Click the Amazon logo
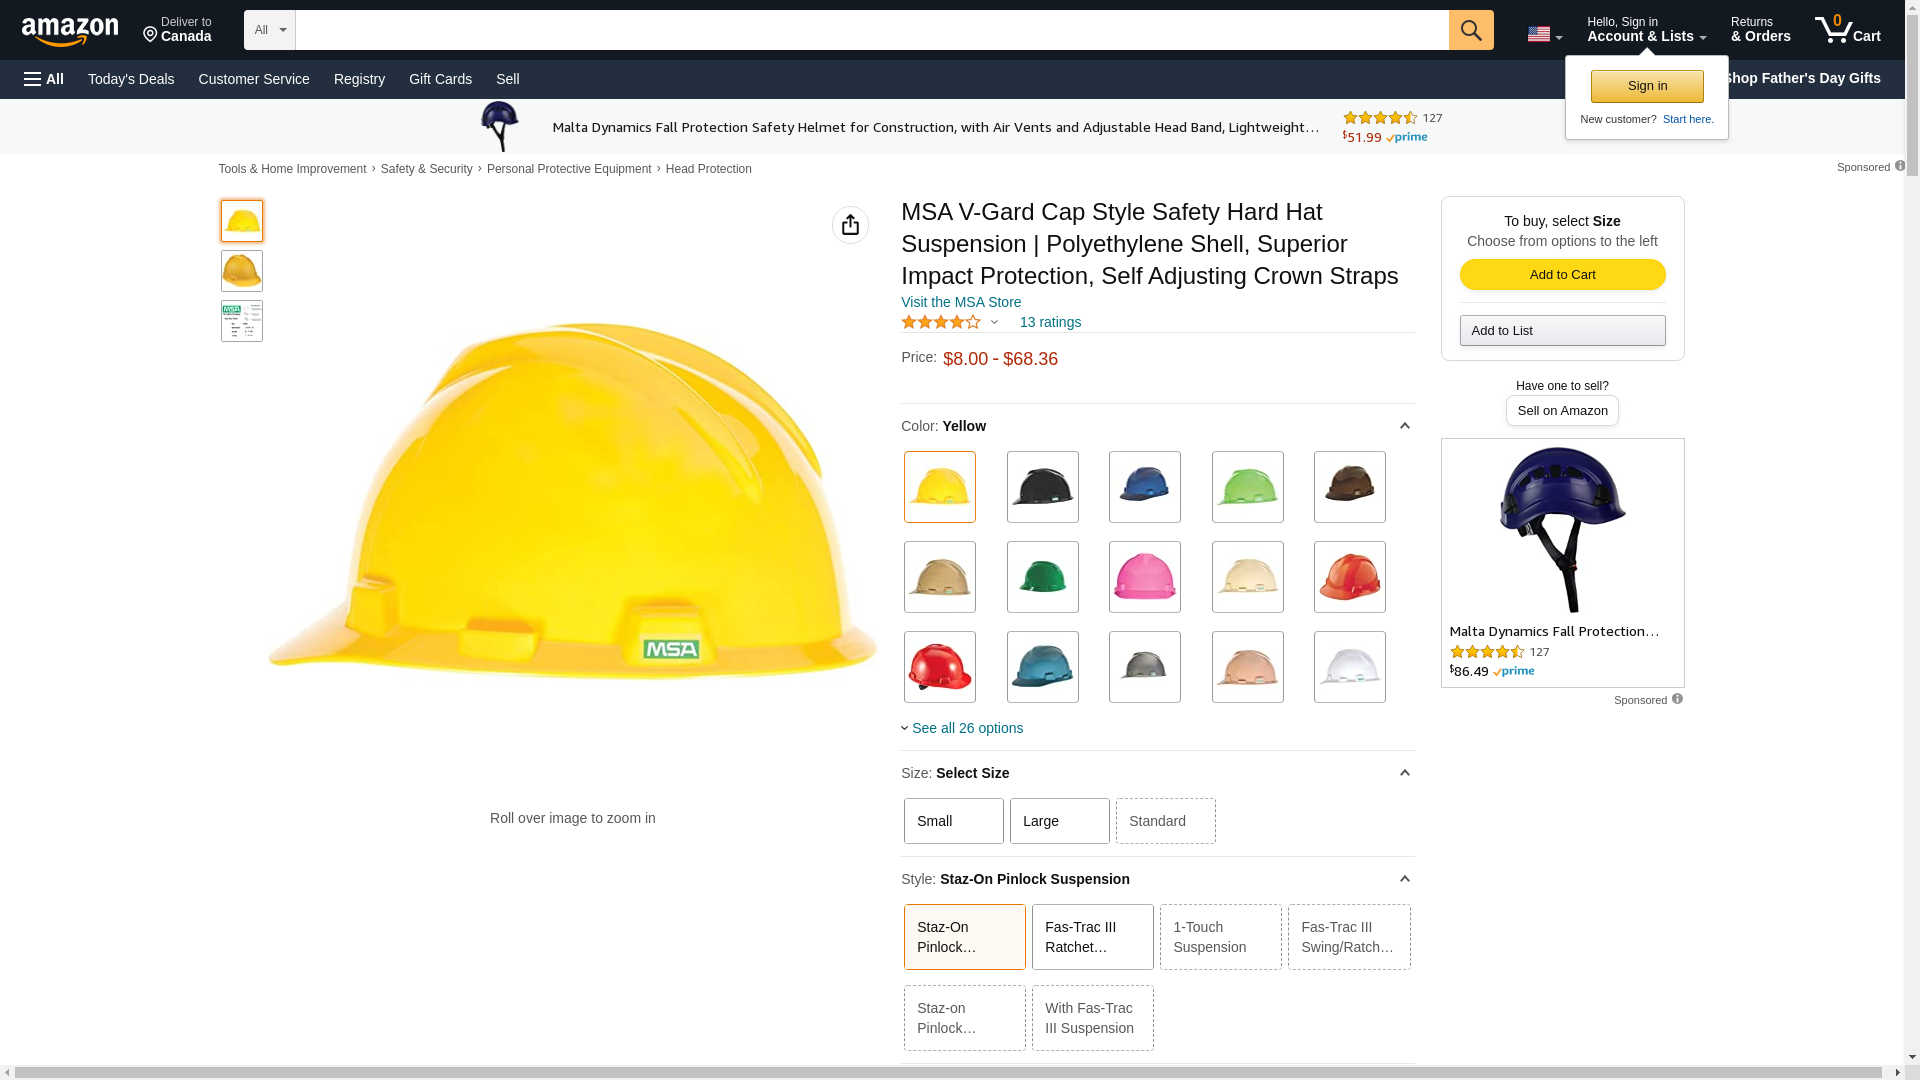 [x=70, y=31]
